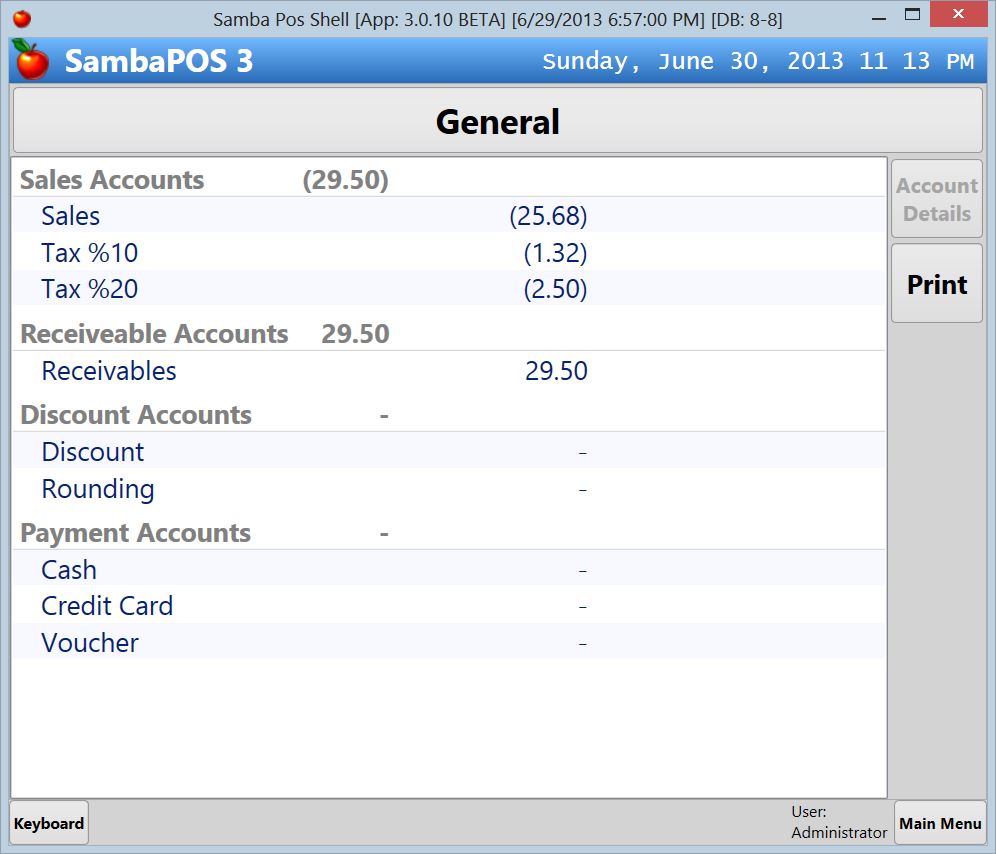Open the Main Menu
996x854 pixels.
(939, 822)
